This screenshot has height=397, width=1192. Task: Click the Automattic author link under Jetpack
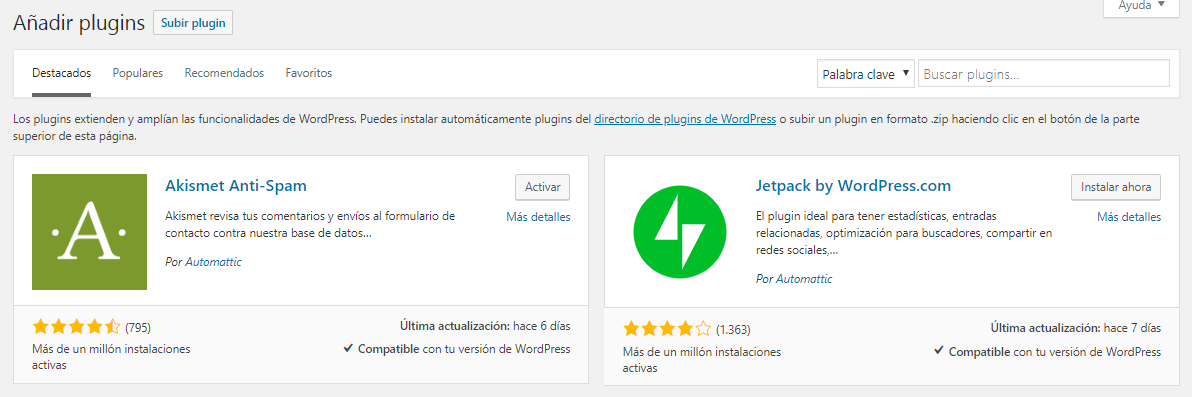[x=804, y=279]
